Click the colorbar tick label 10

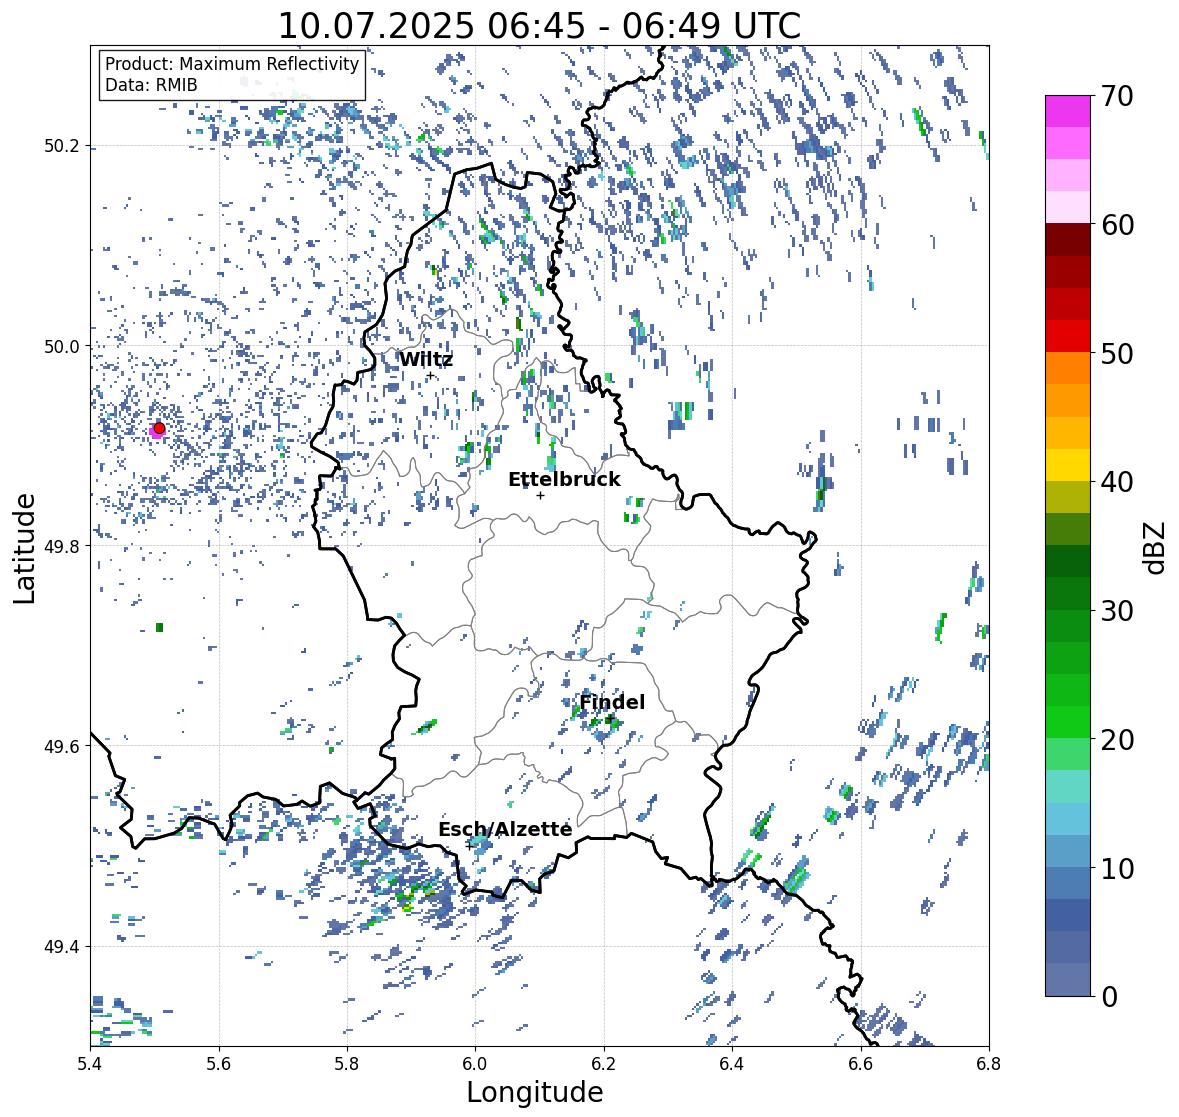pyautogui.click(x=1117, y=868)
